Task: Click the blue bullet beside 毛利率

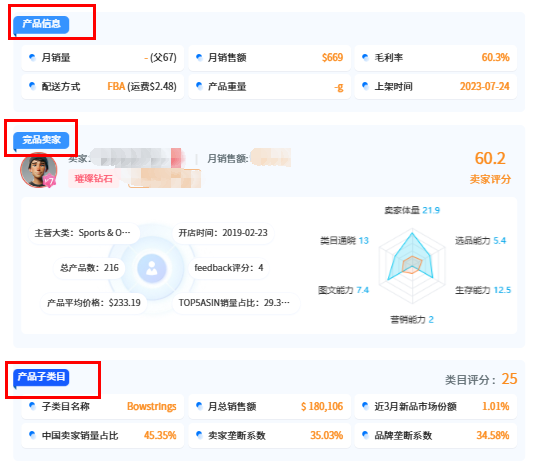Action: coord(365,57)
